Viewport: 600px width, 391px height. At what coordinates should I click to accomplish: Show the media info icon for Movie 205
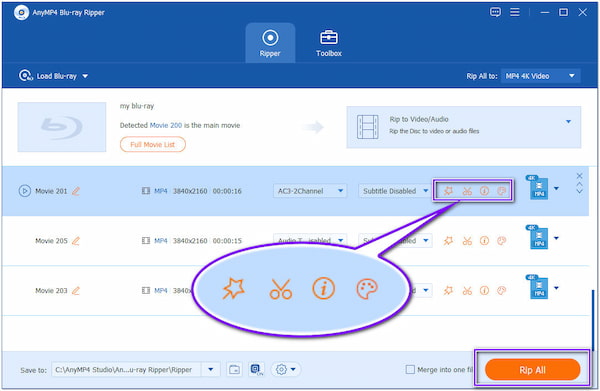tap(484, 241)
